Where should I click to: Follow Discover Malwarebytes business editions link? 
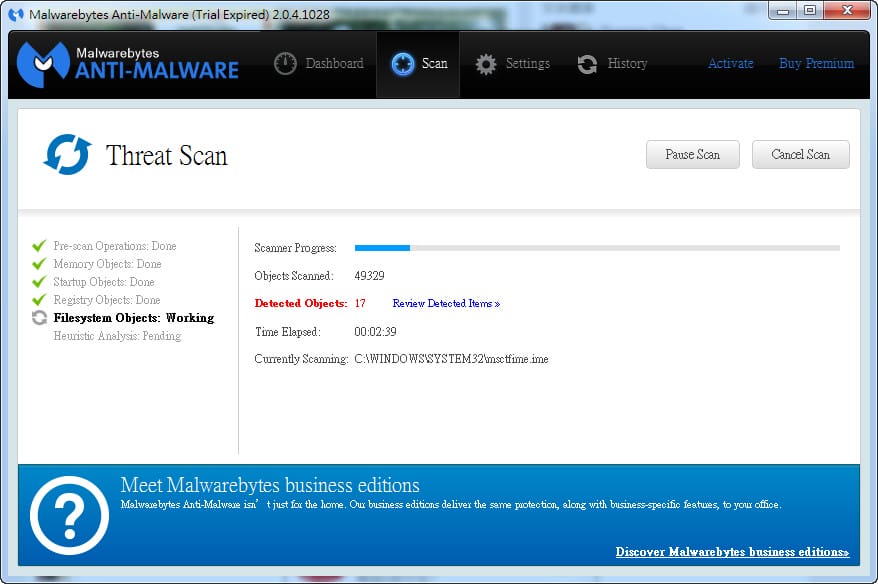tap(732, 552)
